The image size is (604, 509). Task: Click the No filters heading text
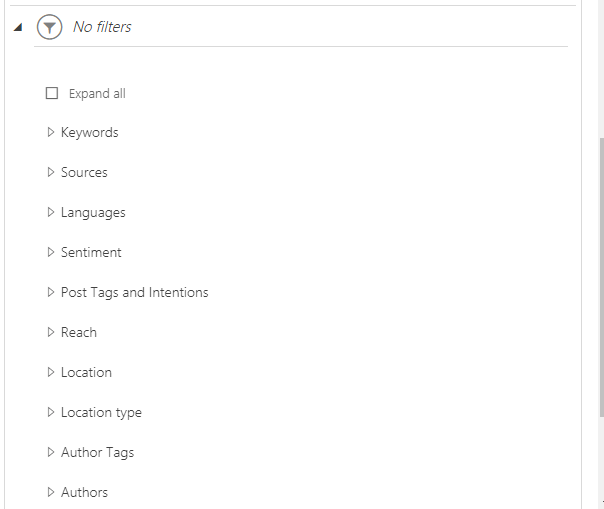click(102, 27)
